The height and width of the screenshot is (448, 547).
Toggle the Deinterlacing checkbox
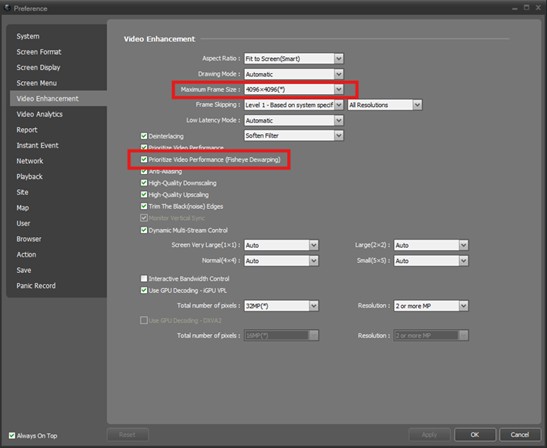point(144,136)
